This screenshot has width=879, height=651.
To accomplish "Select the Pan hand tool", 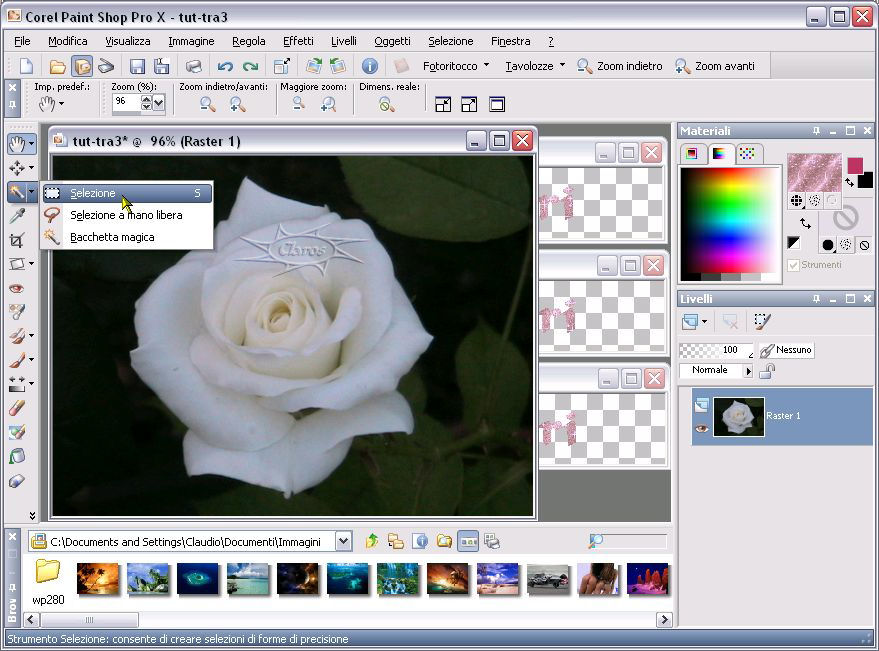I will [17, 144].
